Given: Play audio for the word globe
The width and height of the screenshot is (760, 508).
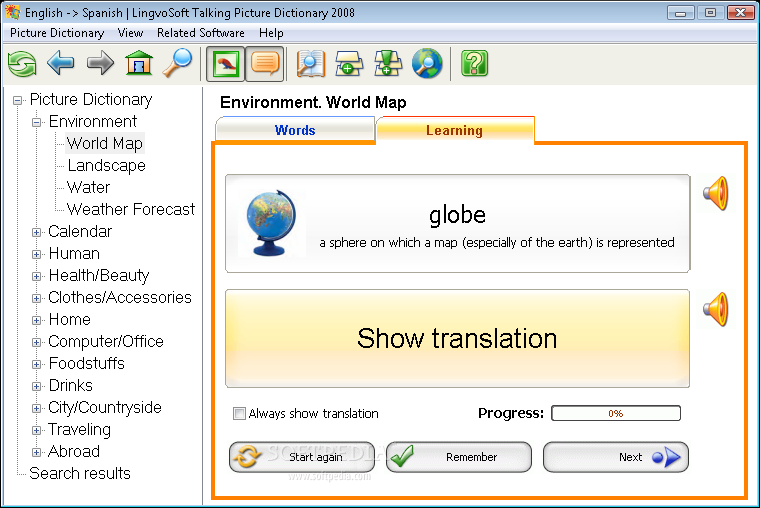Looking at the screenshot, I should (716, 193).
